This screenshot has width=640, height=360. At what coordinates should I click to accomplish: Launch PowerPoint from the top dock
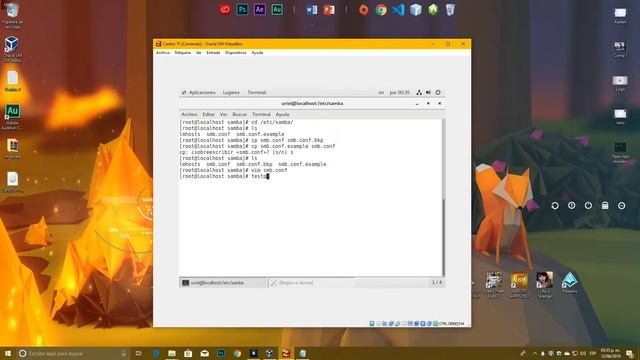click(329, 9)
